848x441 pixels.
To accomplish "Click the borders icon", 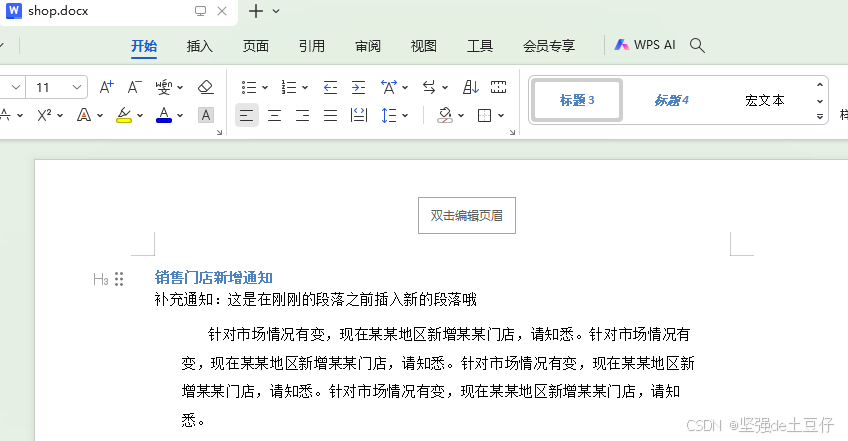I will tap(485, 115).
